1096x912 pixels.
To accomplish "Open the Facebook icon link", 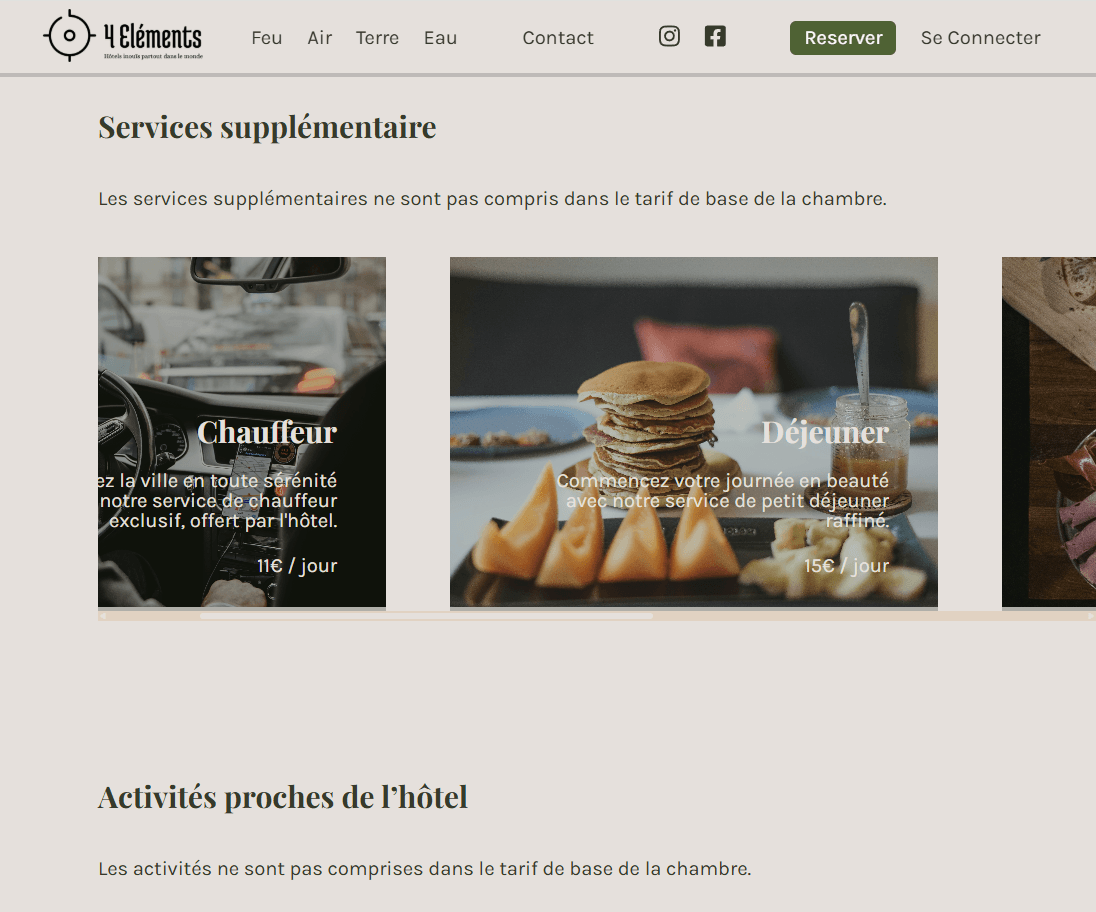I will point(714,36).
